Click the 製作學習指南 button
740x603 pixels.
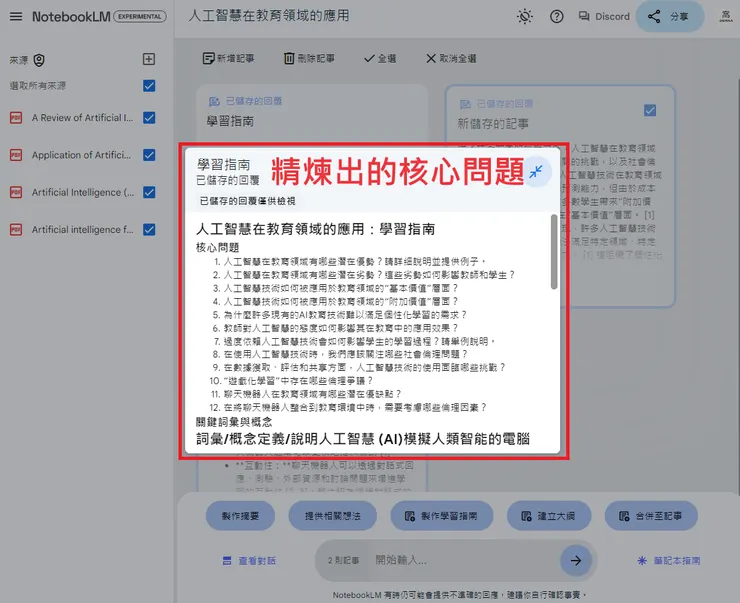tap(442, 516)
